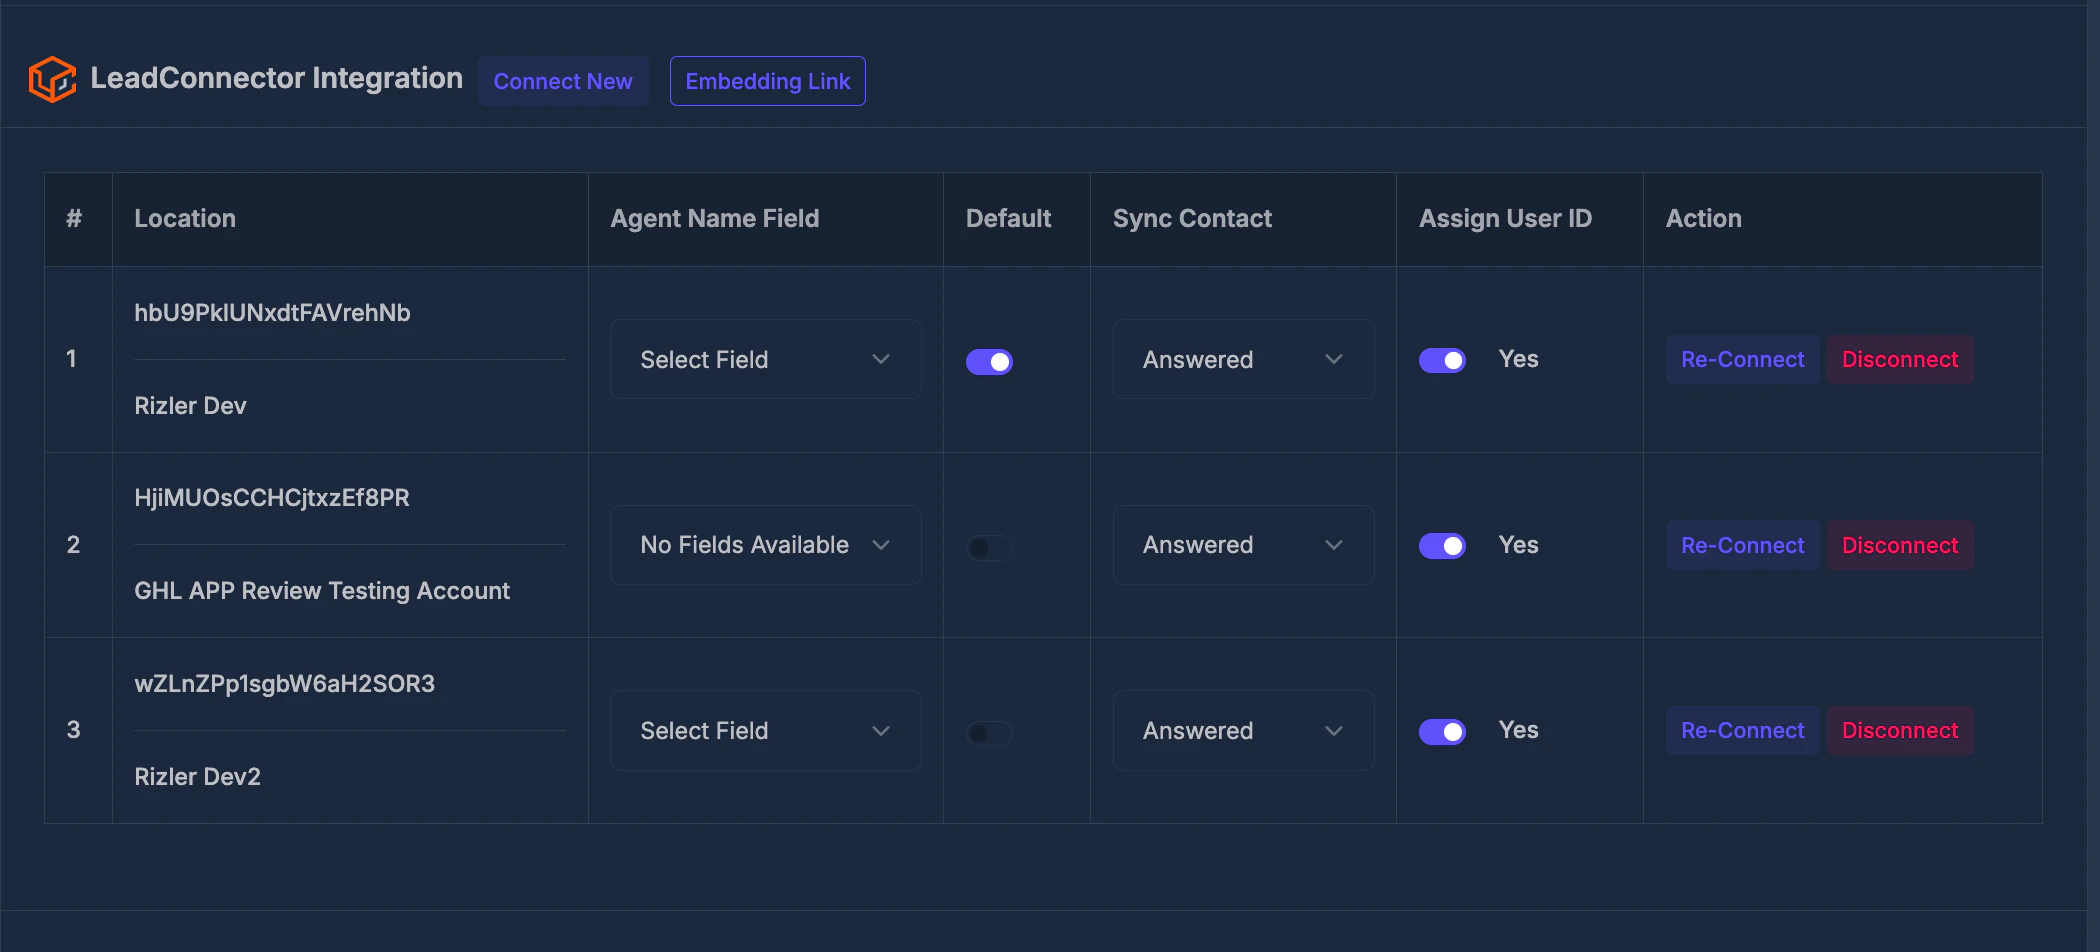Image resolution: width=2100 pixels, height=952 pixels.
Task: Turn off Assign User ID for GHL APP Review Testing Account
Action: (1442, 545)
